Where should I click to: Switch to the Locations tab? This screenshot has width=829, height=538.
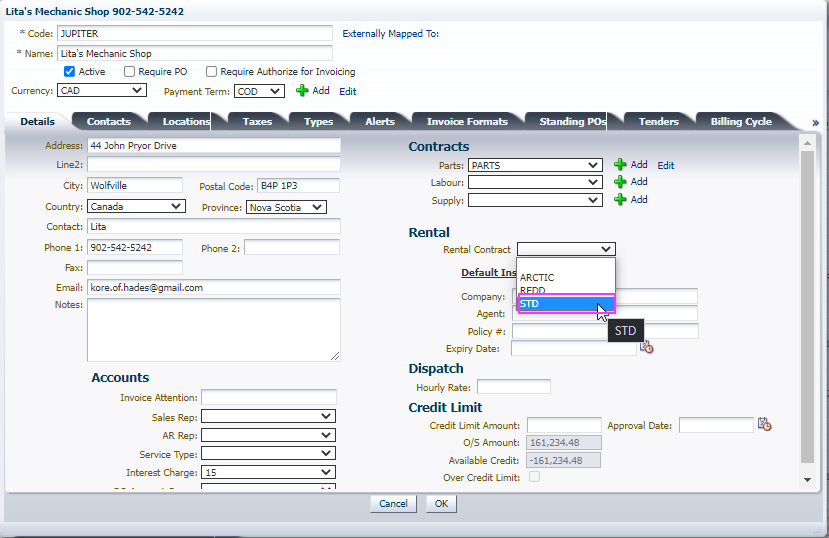186,122
